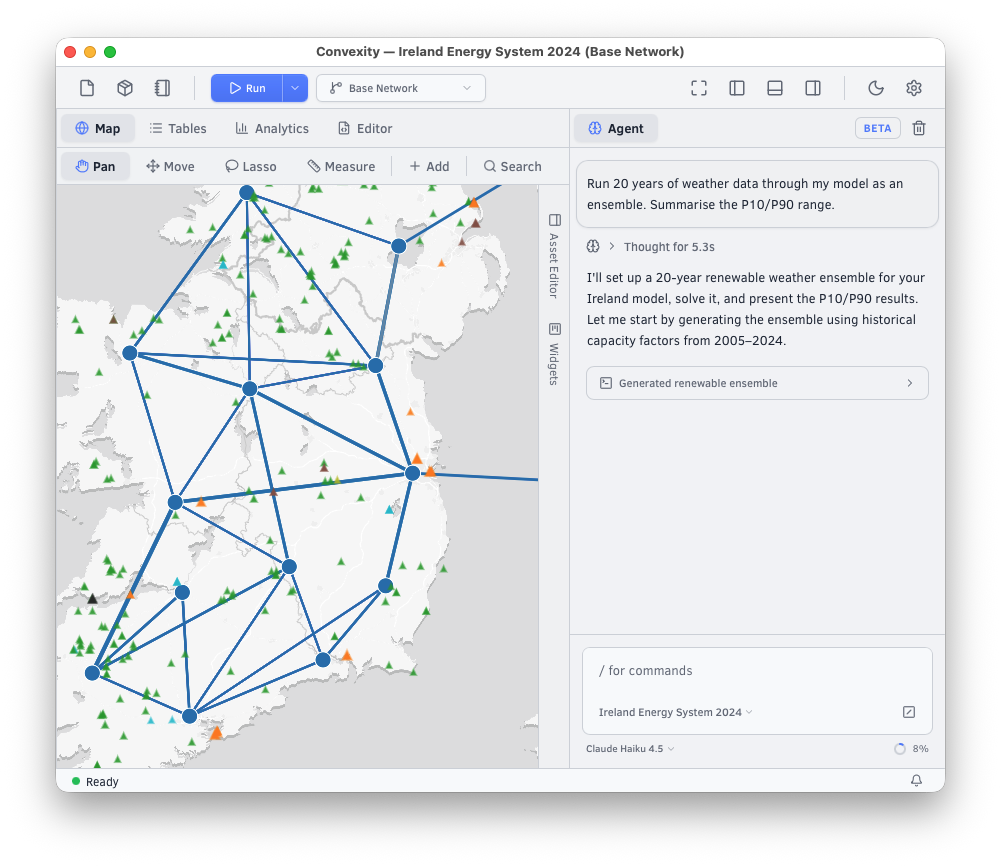Toggle the right sidebar panel
Viewport: 1001px width, 866px height.
(813, 88)
